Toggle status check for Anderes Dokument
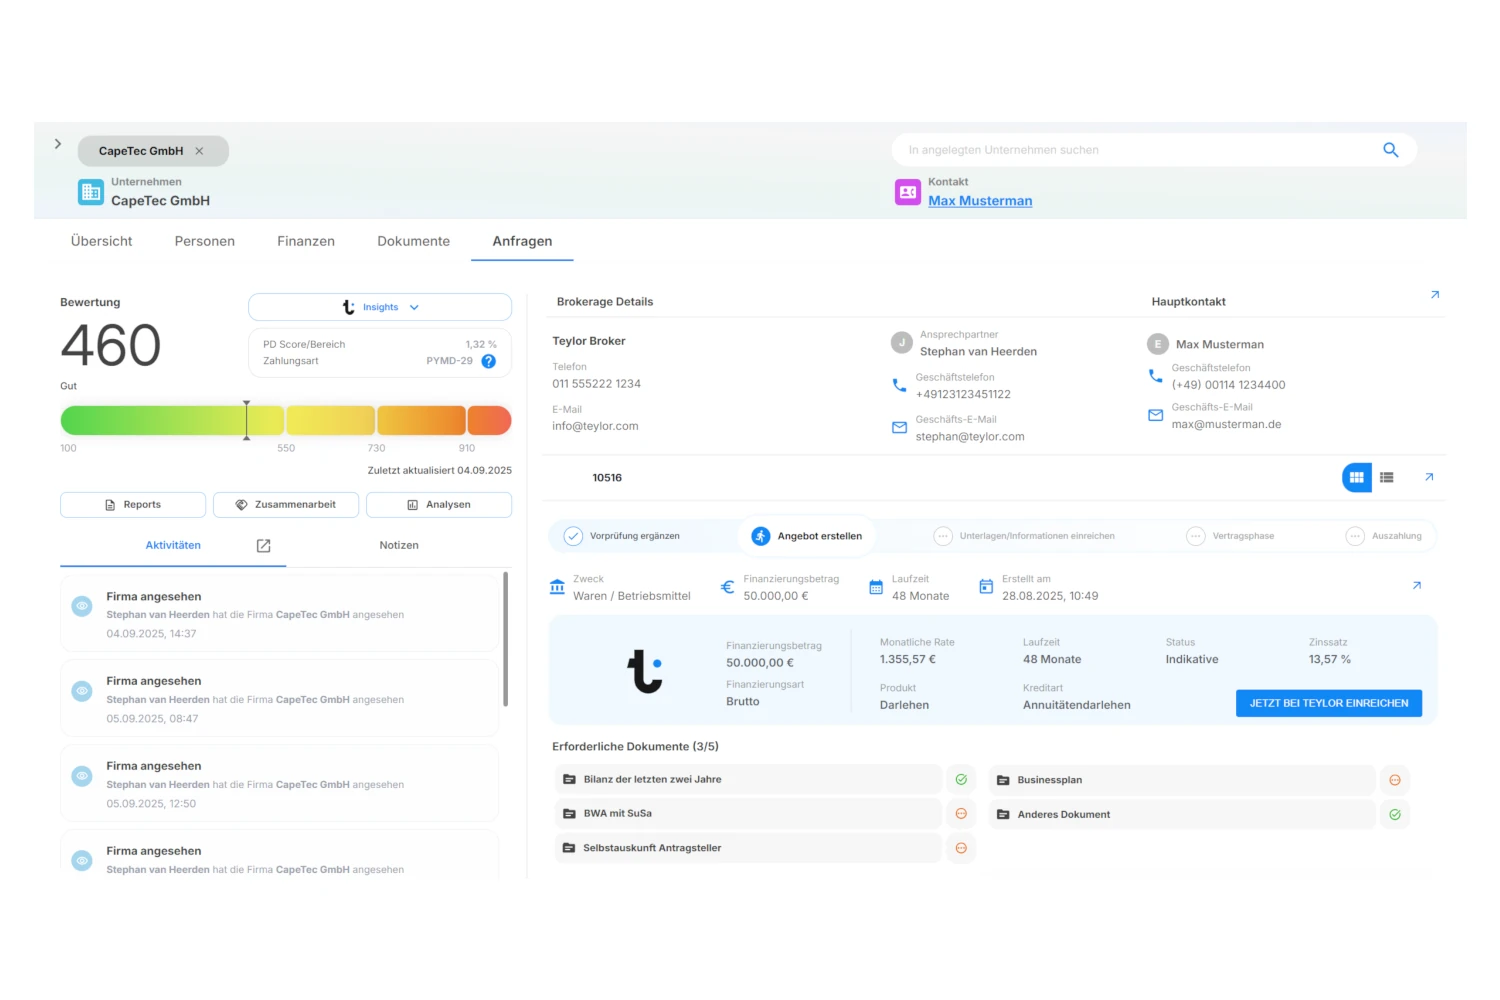Screen dimensions: 1500x1000 [x=1395, y=815]
